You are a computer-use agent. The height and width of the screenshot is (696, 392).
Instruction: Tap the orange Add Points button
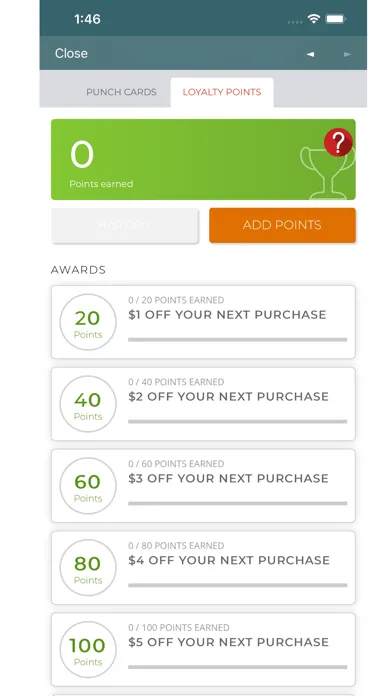[282, 225]
